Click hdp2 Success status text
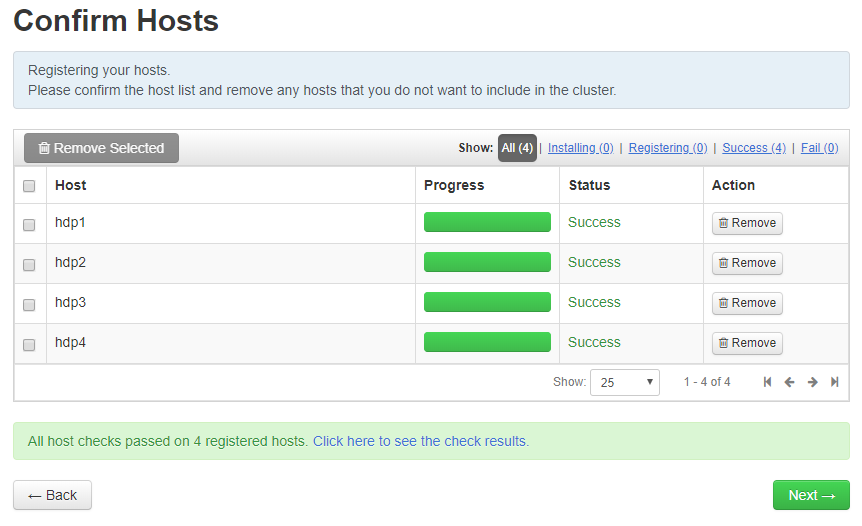 pos(594,262)
